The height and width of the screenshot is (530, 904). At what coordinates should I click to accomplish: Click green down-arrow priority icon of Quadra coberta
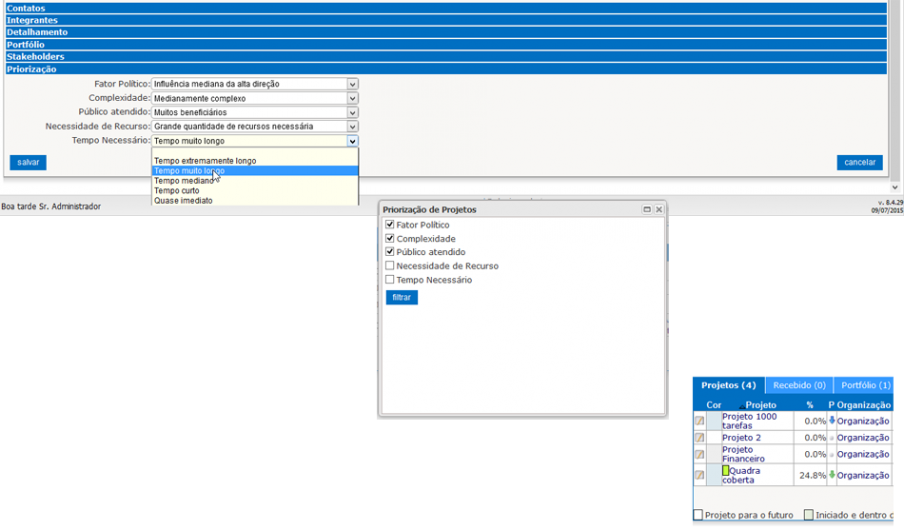click(x=831, y=475)
